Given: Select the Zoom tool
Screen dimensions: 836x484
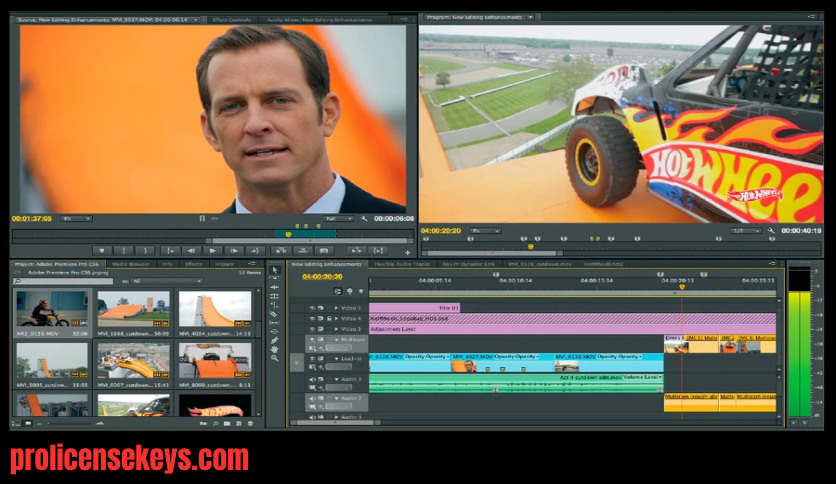Looking at the screenshot, I should 274,358.
